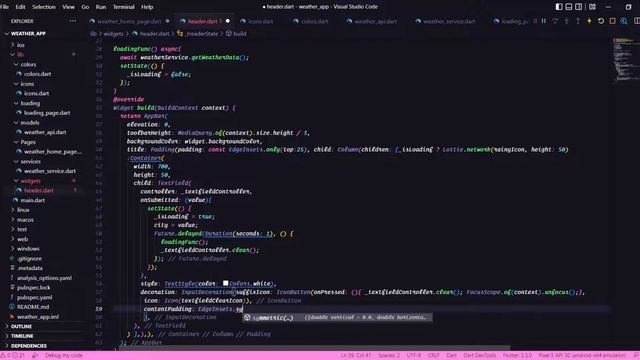The width and height of the screenshot is (640, 360).
Task: Open the Selection menu
Action: pyautogui.click(x=44, y=7)
